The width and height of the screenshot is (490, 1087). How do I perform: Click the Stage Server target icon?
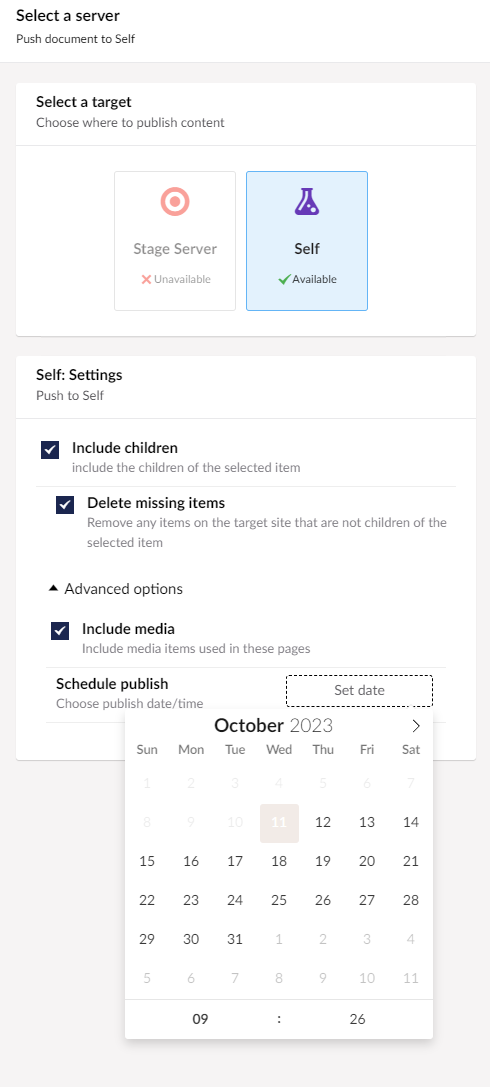175,202
